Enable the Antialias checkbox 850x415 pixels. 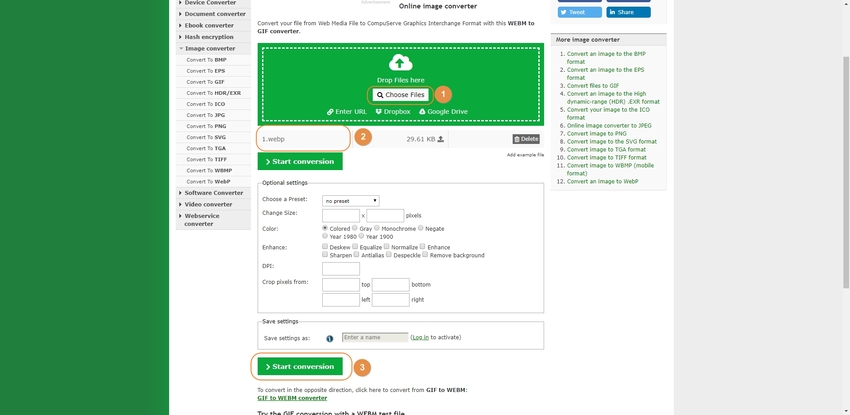[356, 254]
